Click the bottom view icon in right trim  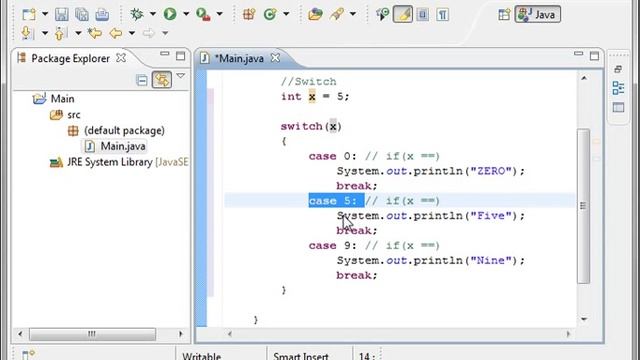click(x=618, y=107)
